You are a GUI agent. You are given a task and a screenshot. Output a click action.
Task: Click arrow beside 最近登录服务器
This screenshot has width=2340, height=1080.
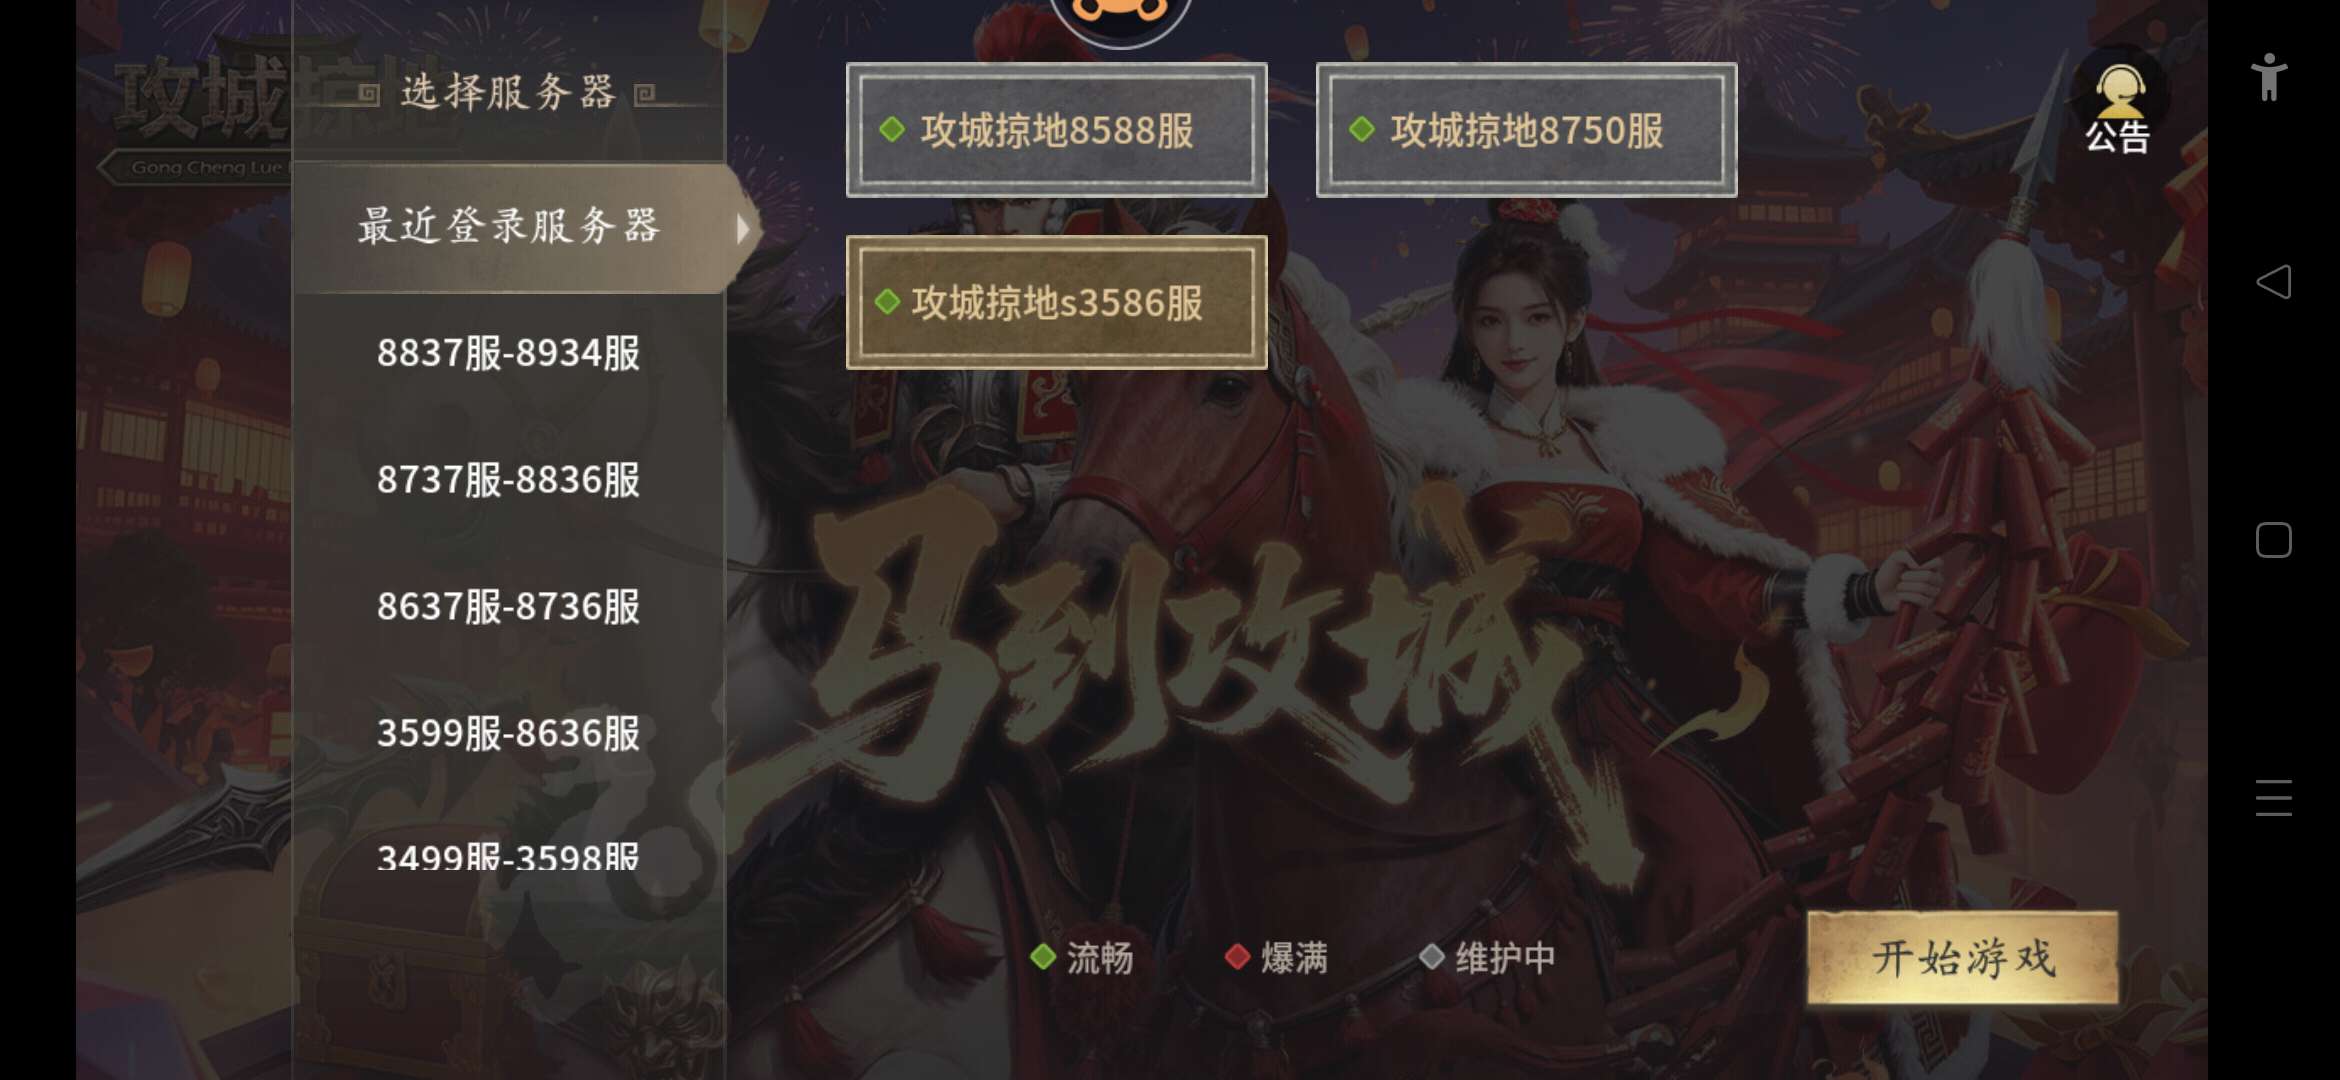(x=743, y=229)
